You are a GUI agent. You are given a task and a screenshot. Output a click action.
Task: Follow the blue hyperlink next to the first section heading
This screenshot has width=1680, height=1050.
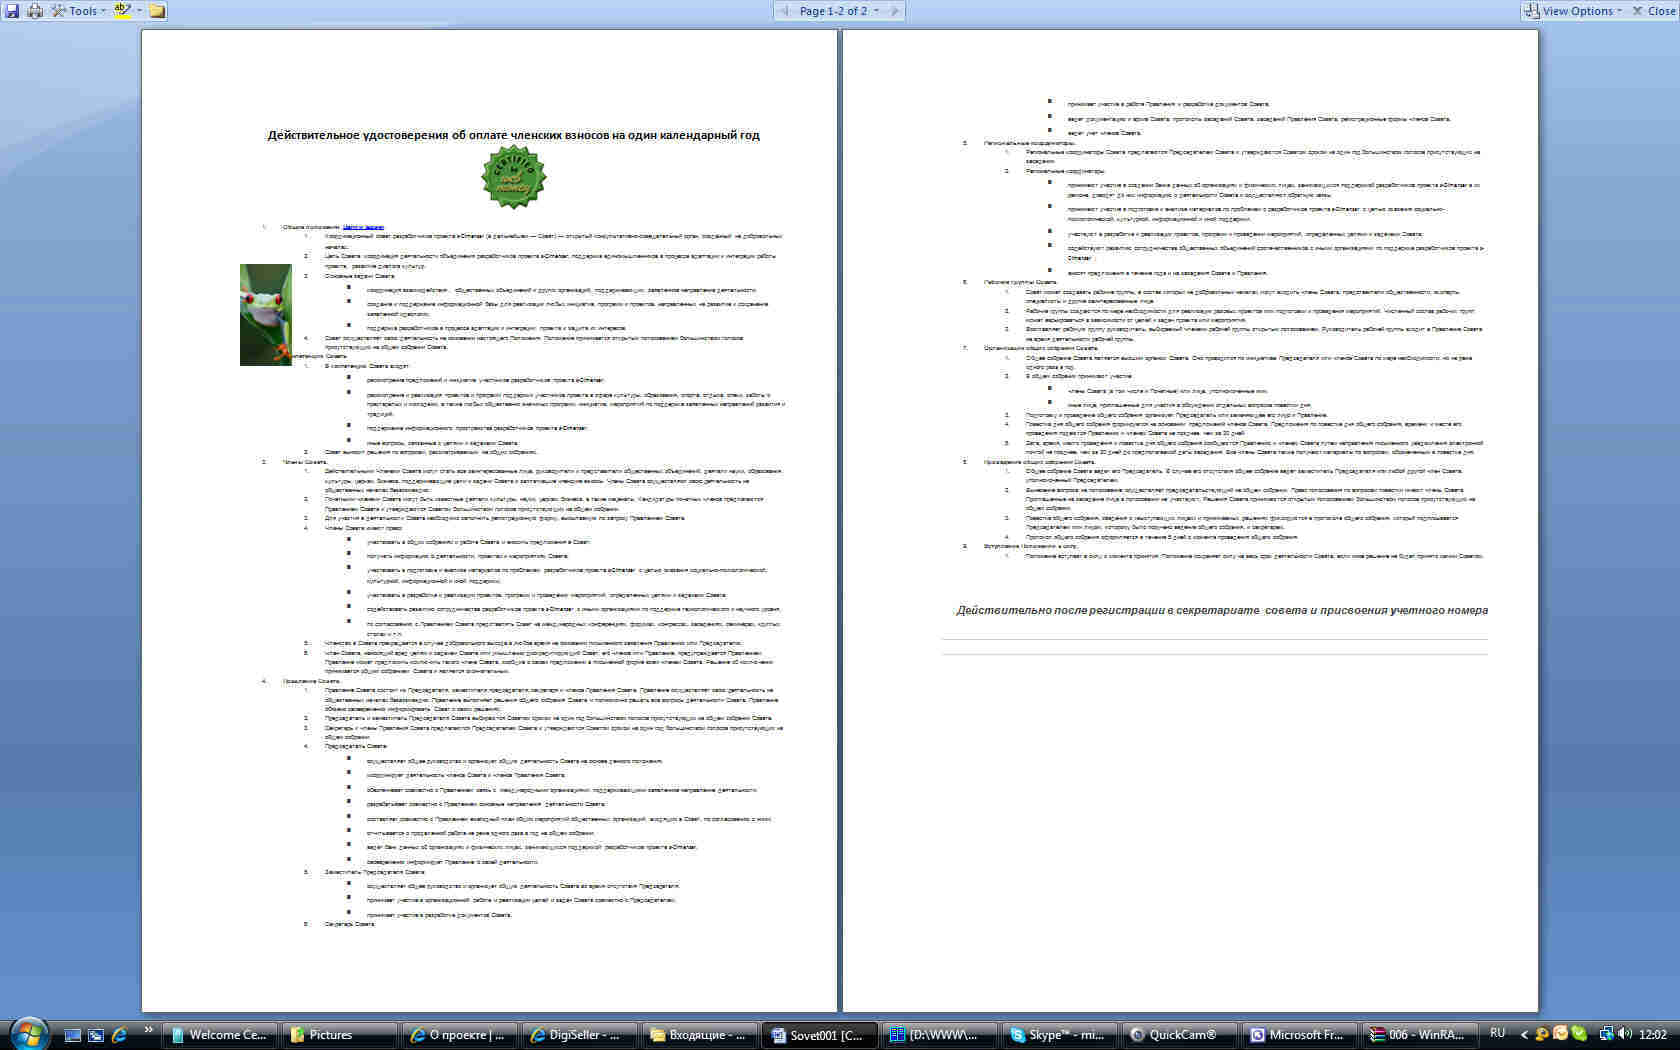pyautogui.click(x=363, y=227)
